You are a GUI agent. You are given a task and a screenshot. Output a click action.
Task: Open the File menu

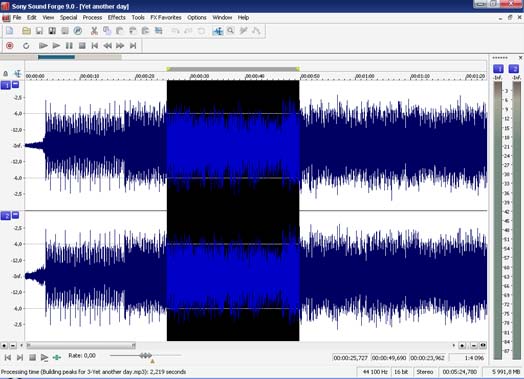point(17,18)
